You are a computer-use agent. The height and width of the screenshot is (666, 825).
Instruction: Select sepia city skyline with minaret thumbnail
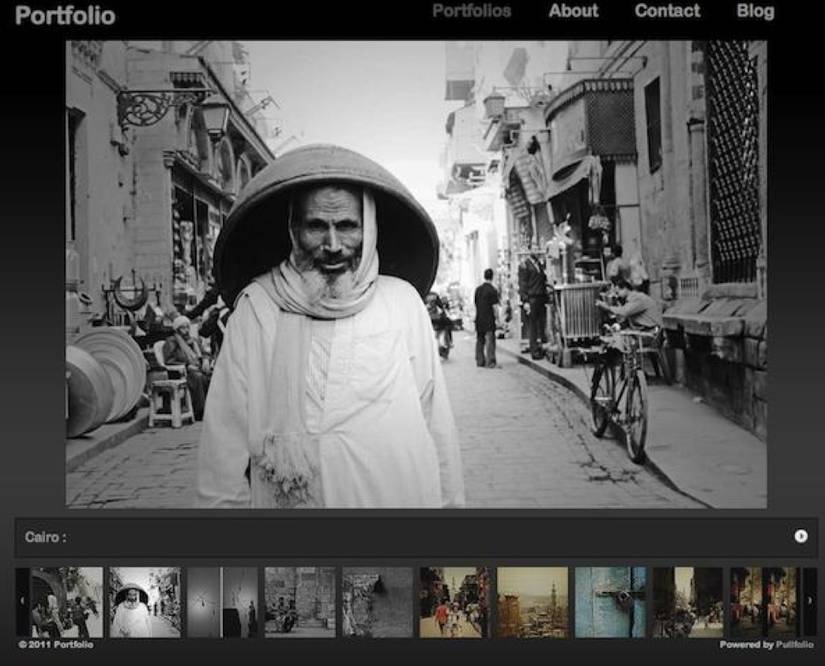[533, 602]
